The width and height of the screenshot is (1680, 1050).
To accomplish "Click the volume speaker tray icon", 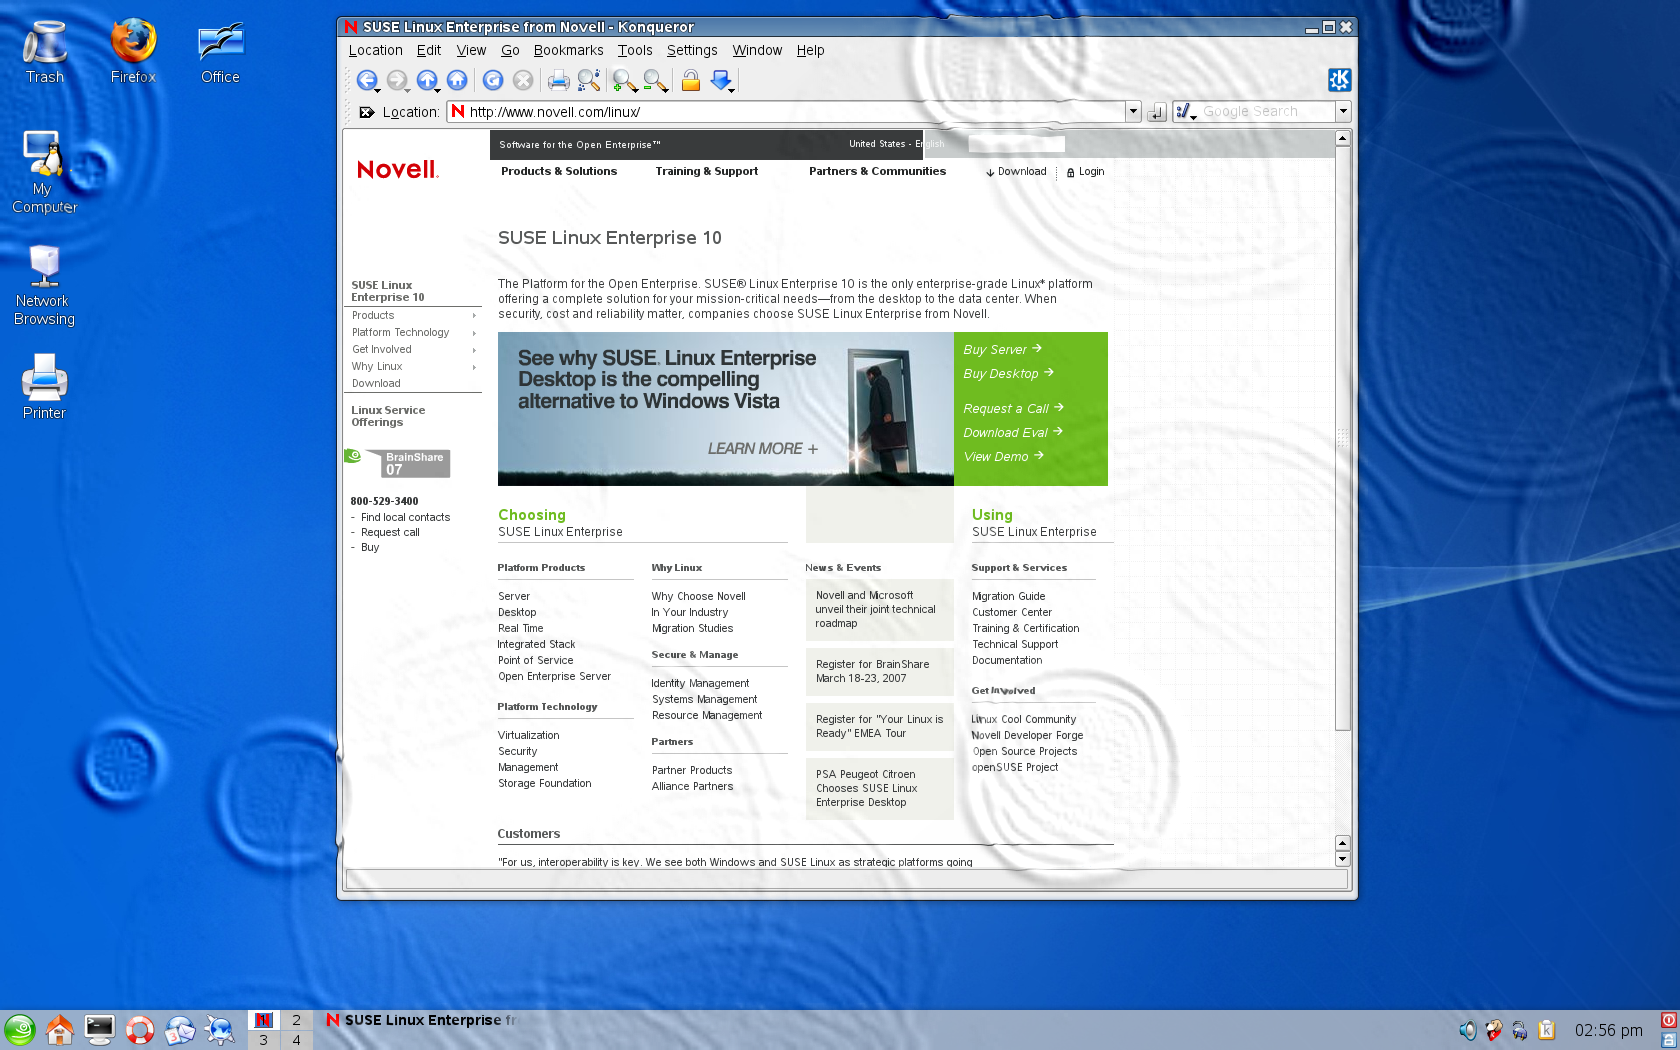I will tap(1467, 1030).
